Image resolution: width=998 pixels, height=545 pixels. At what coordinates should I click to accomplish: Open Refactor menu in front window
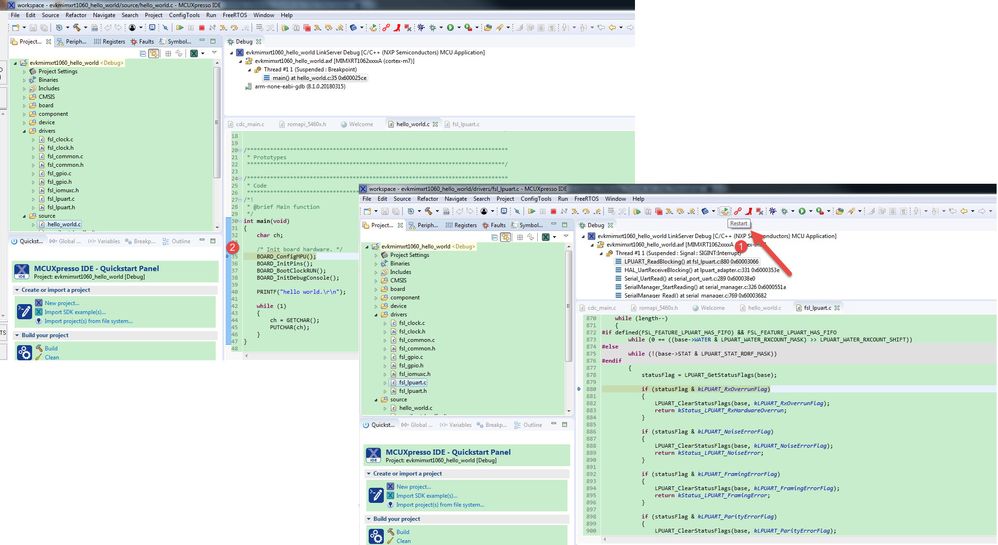pyautogui.click(x=427, y=199)
